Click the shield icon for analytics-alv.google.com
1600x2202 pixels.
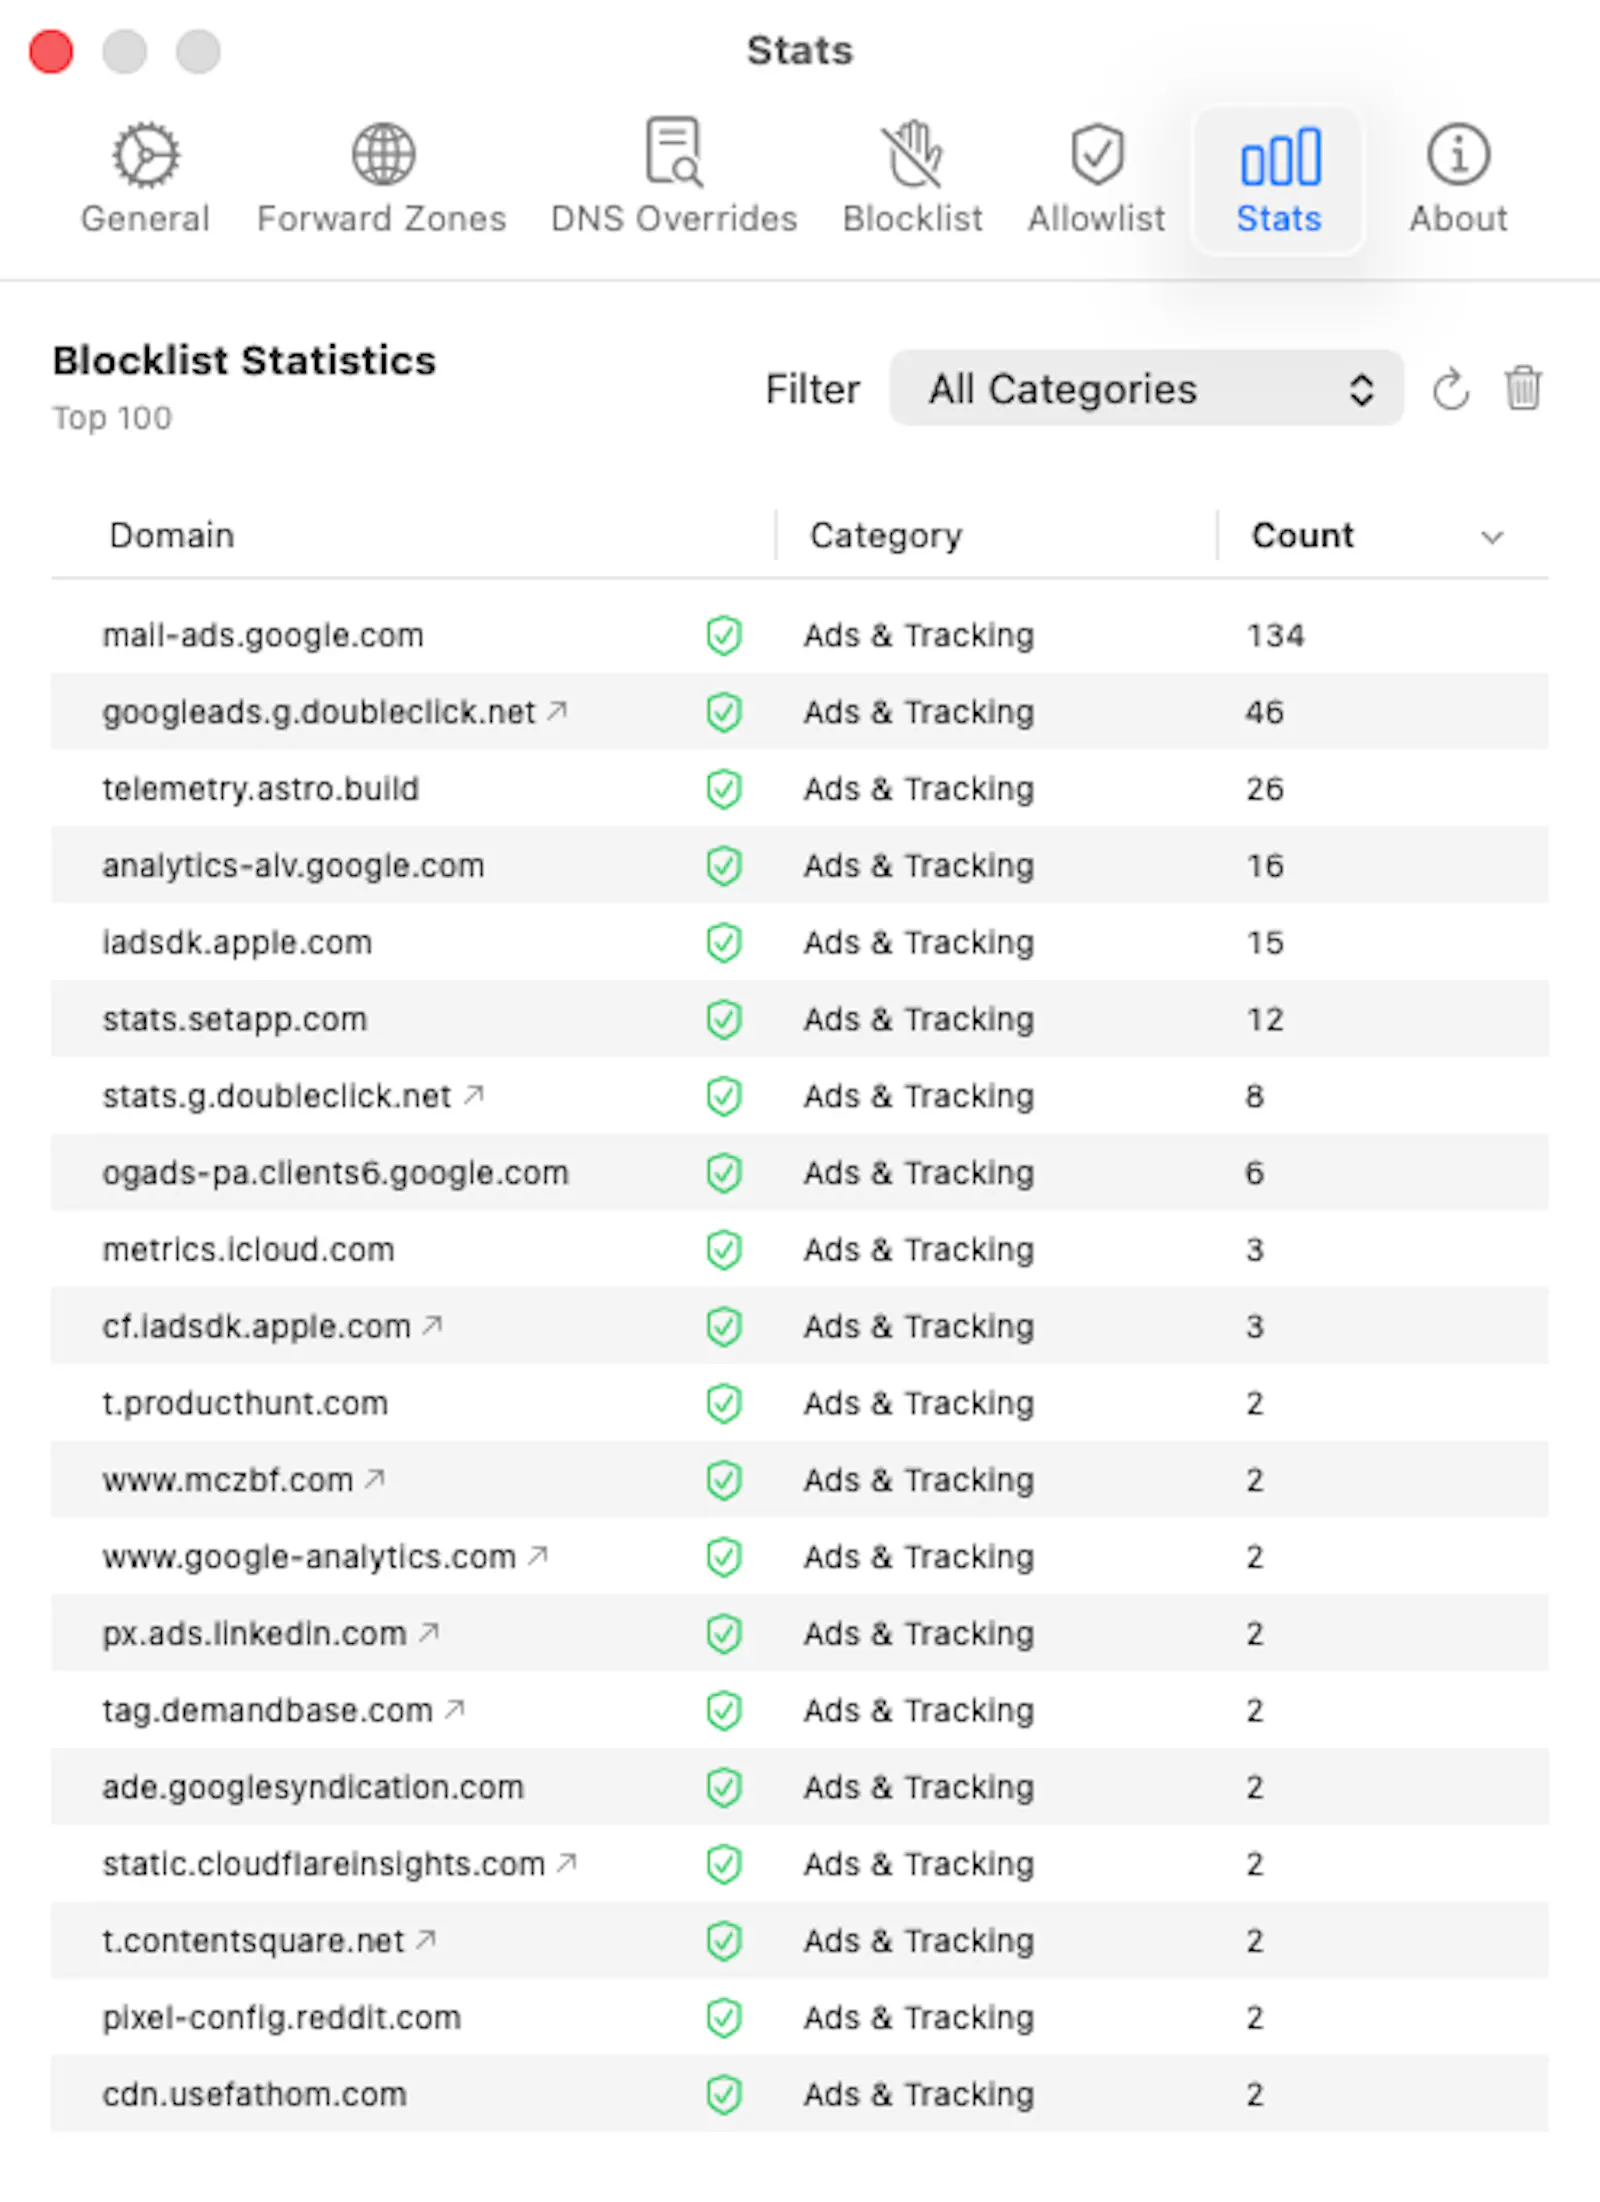724,866
